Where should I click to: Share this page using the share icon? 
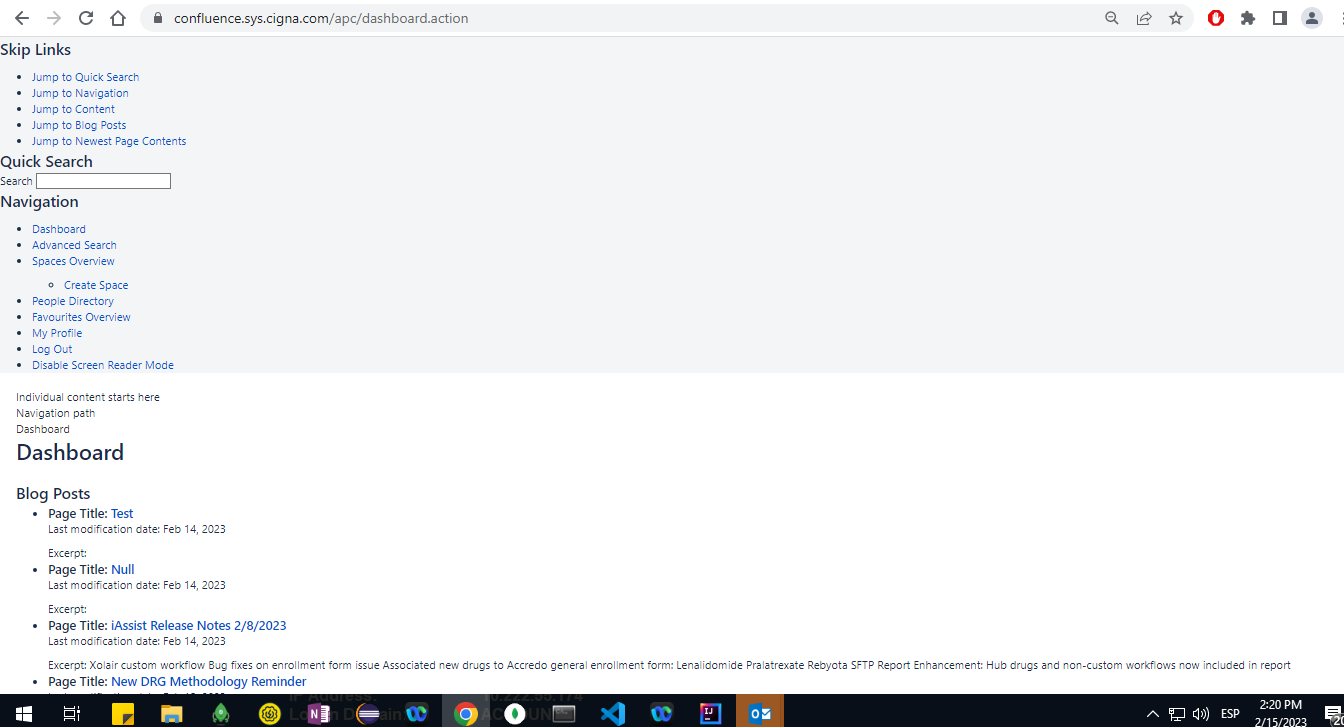[x=1144, y=18]
